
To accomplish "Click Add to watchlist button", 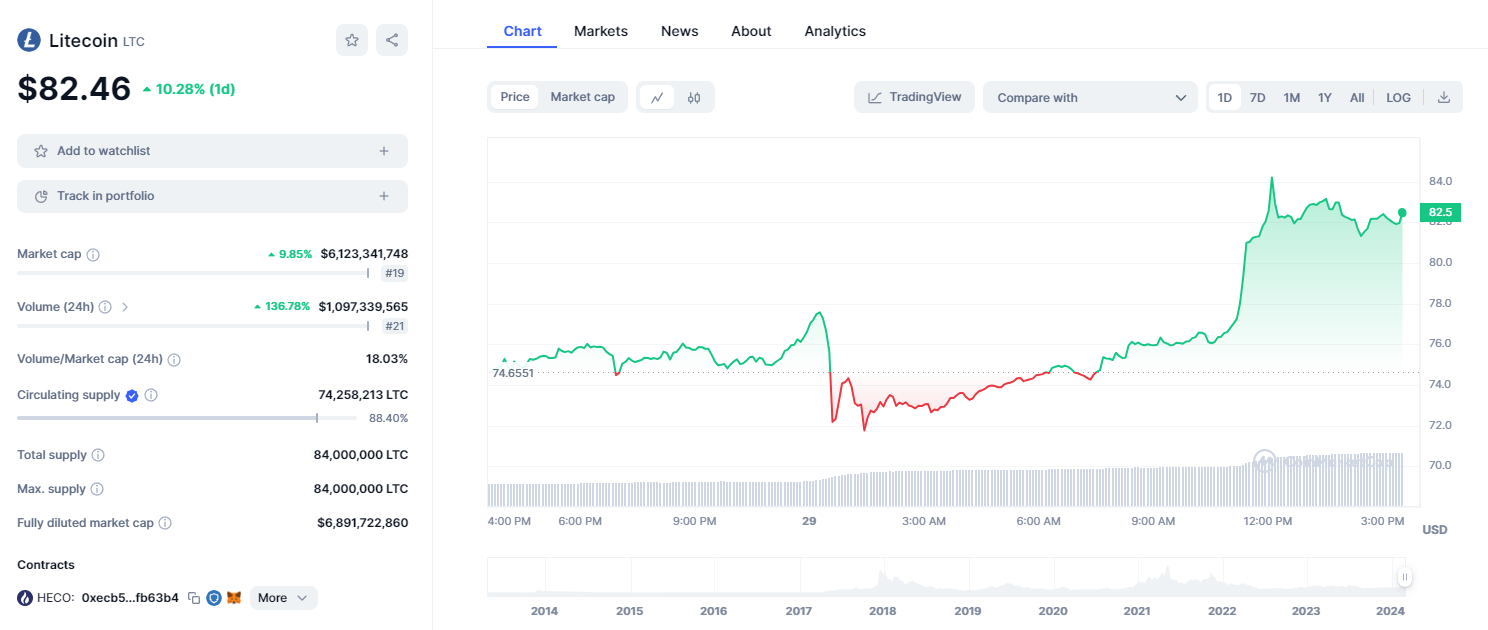I will coord(212,151).
